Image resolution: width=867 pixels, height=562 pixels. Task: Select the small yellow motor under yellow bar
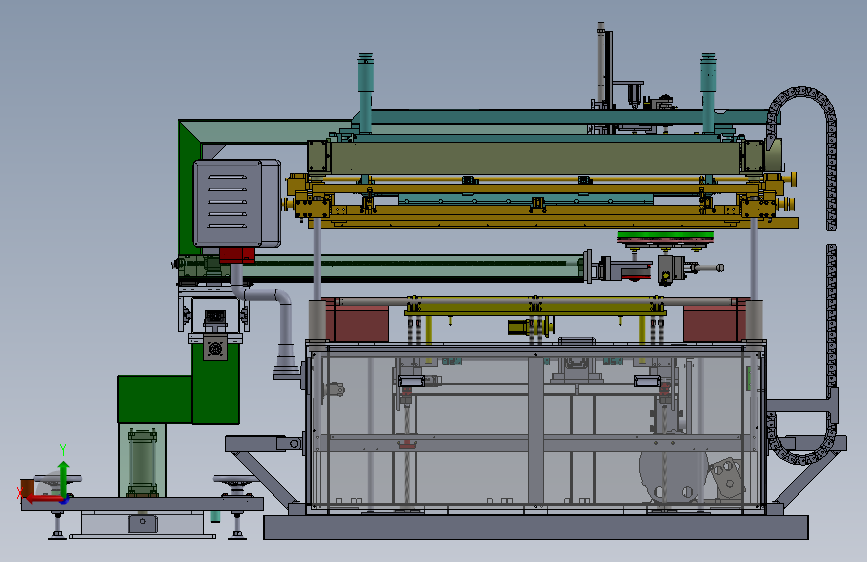click(x=530, y=327)
